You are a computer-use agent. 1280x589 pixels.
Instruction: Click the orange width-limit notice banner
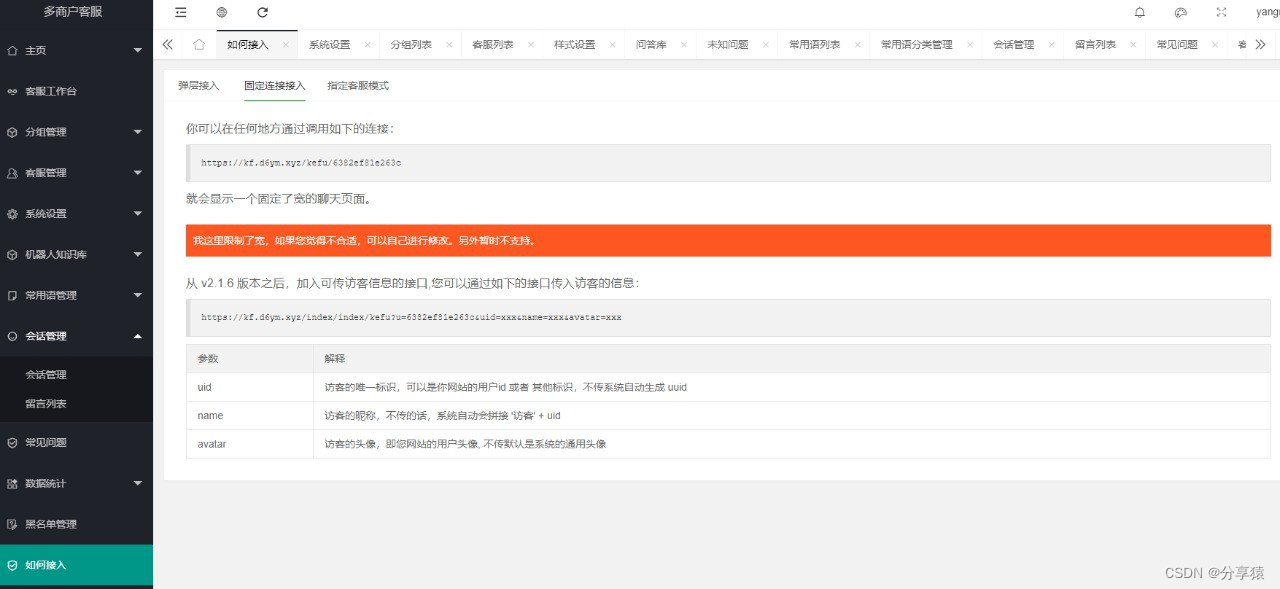point(728,240)
